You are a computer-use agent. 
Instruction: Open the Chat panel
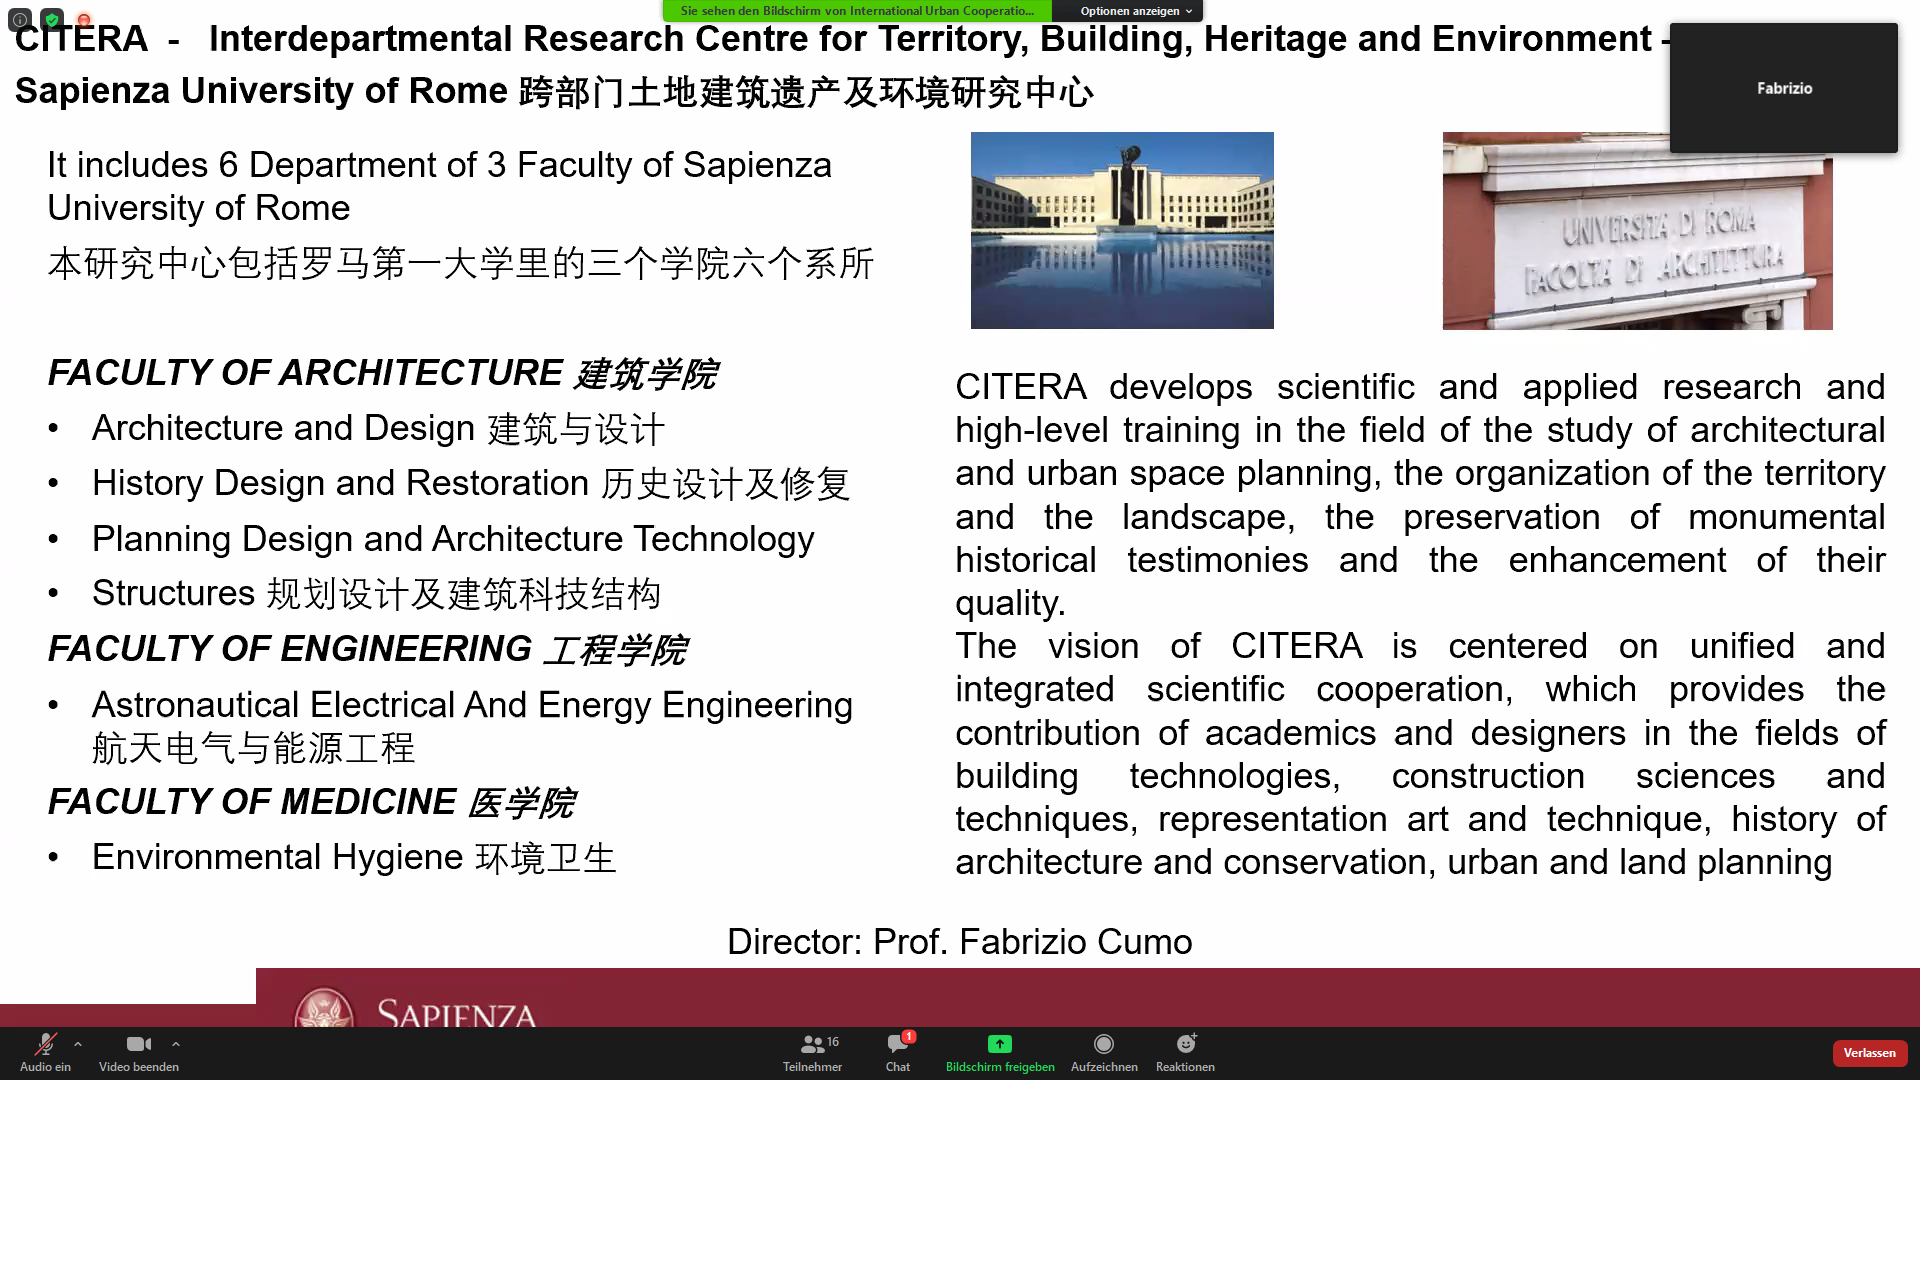click(x=897, y=1052)
